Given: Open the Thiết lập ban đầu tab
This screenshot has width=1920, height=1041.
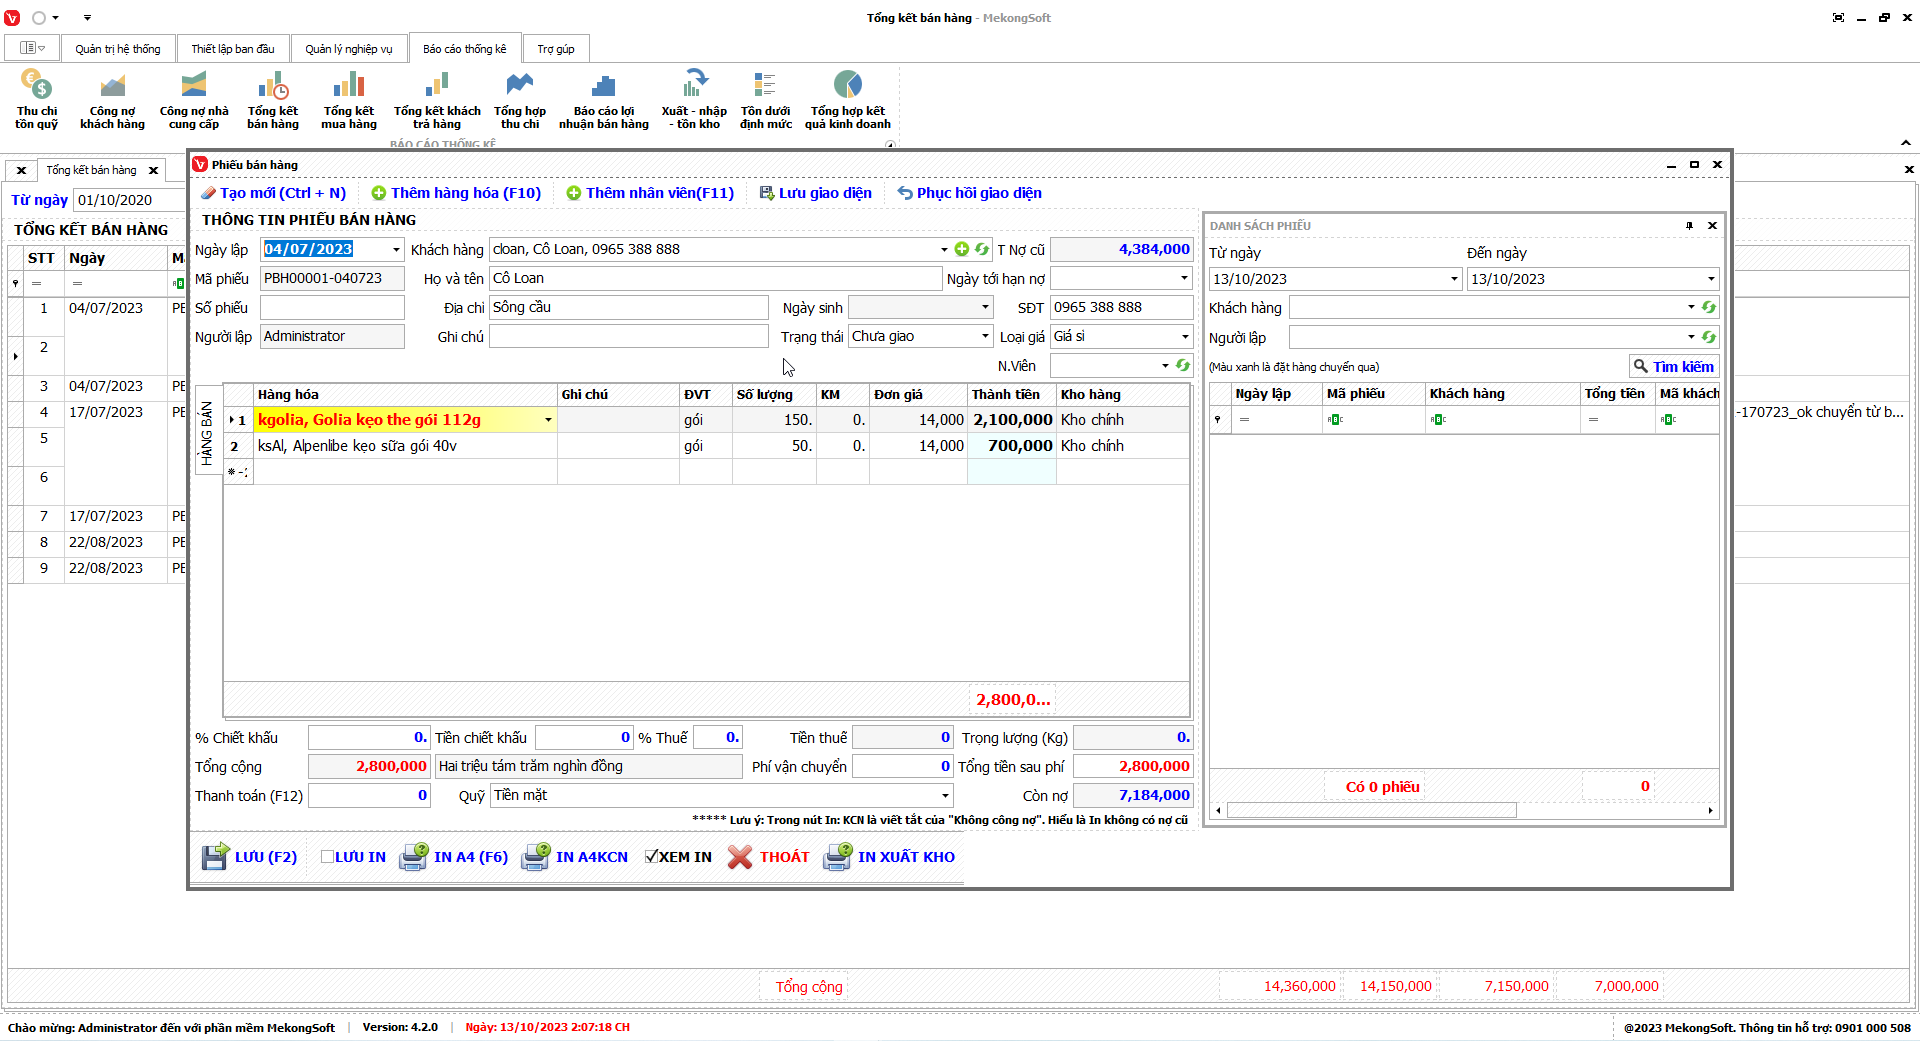Looking at the screenshot, I should [x=232, y=49].
